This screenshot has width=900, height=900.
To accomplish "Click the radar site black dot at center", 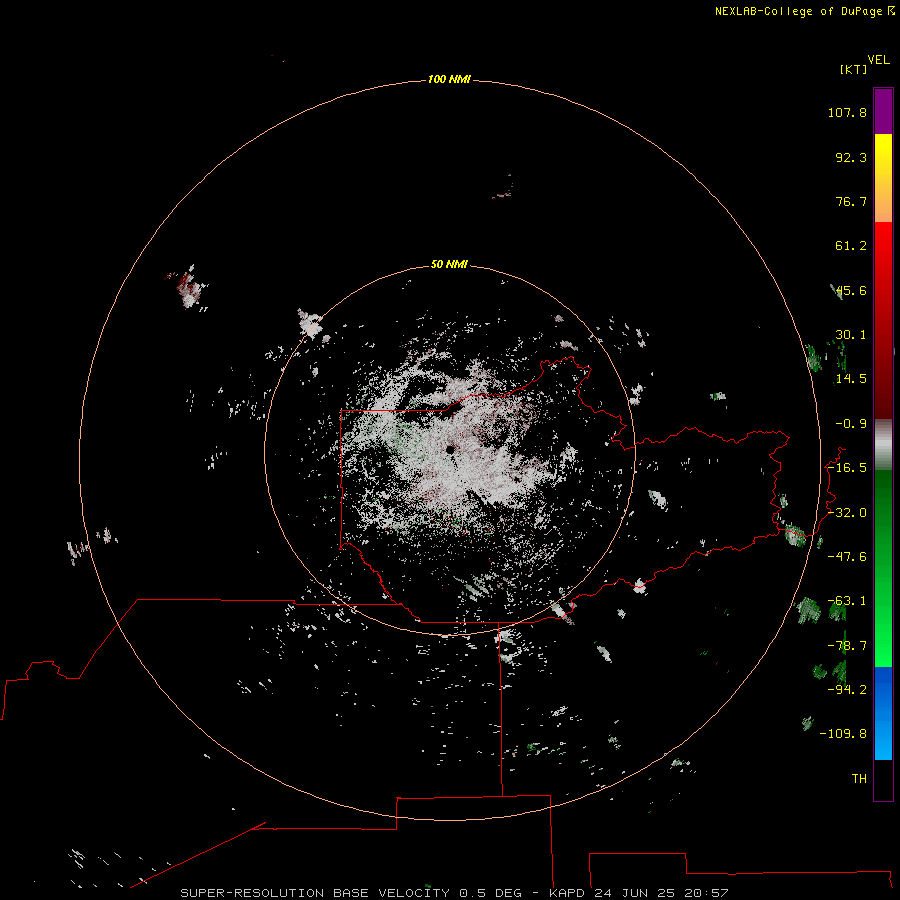I will click(x=450, y=450).
